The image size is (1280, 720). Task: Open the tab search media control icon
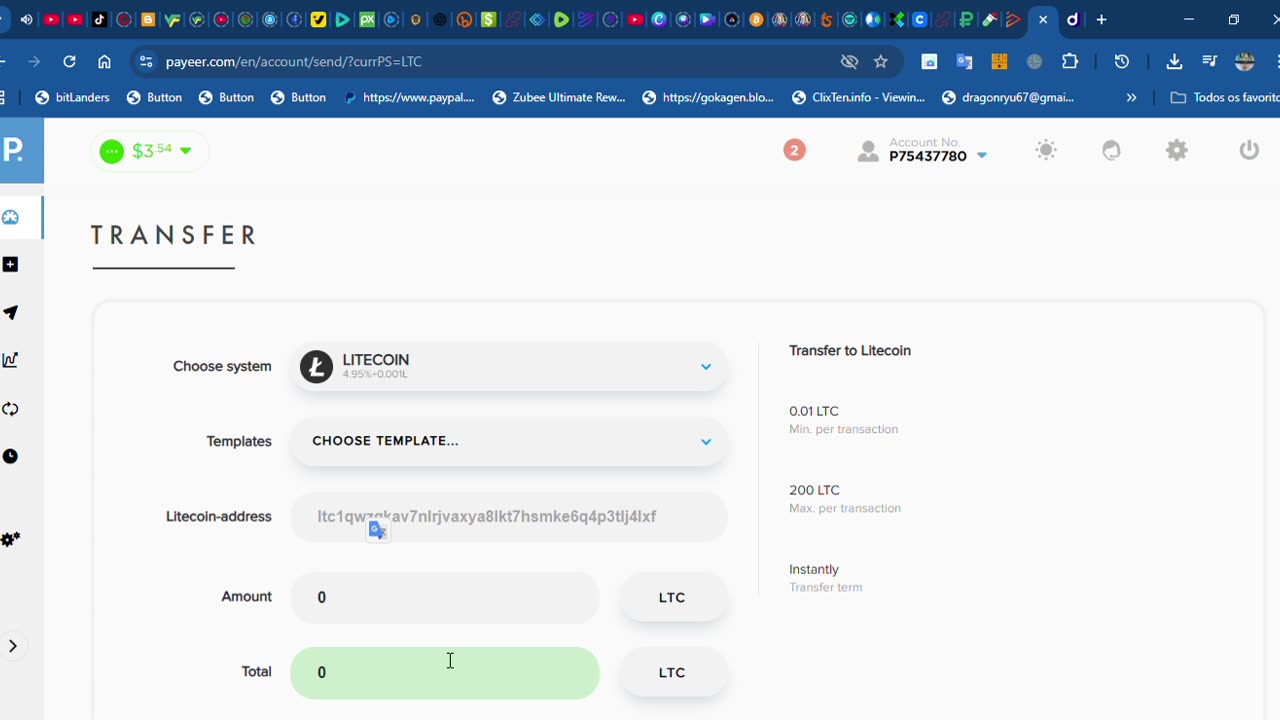tap(1209, 61)
